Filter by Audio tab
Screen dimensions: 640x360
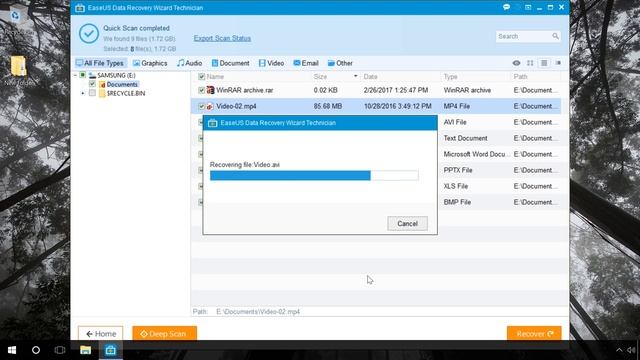click(x=189, y=63)
